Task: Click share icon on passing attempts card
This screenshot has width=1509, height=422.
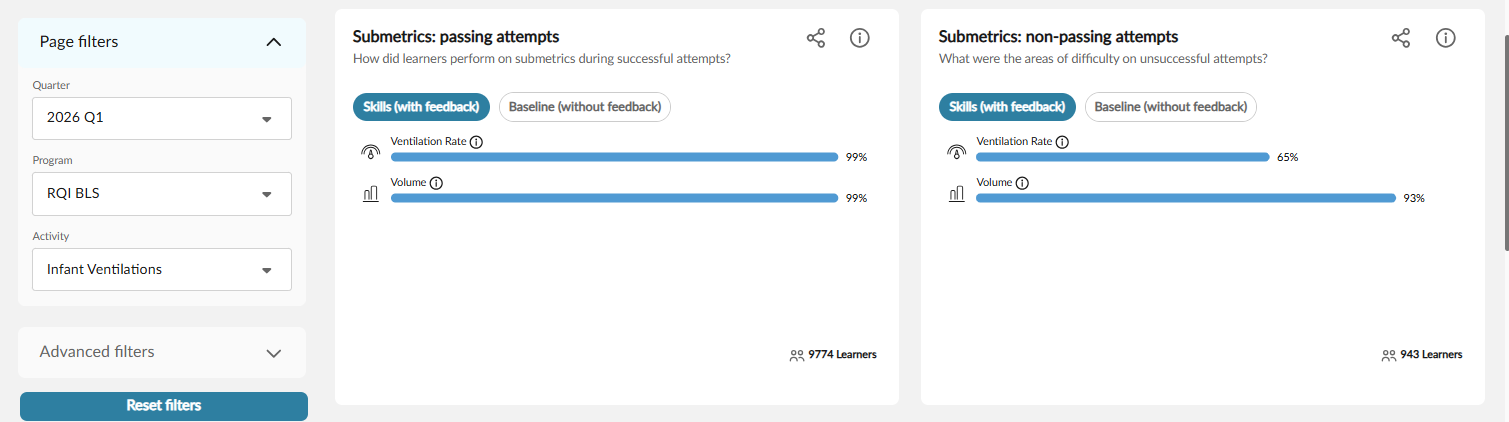Action: [816, 38]
